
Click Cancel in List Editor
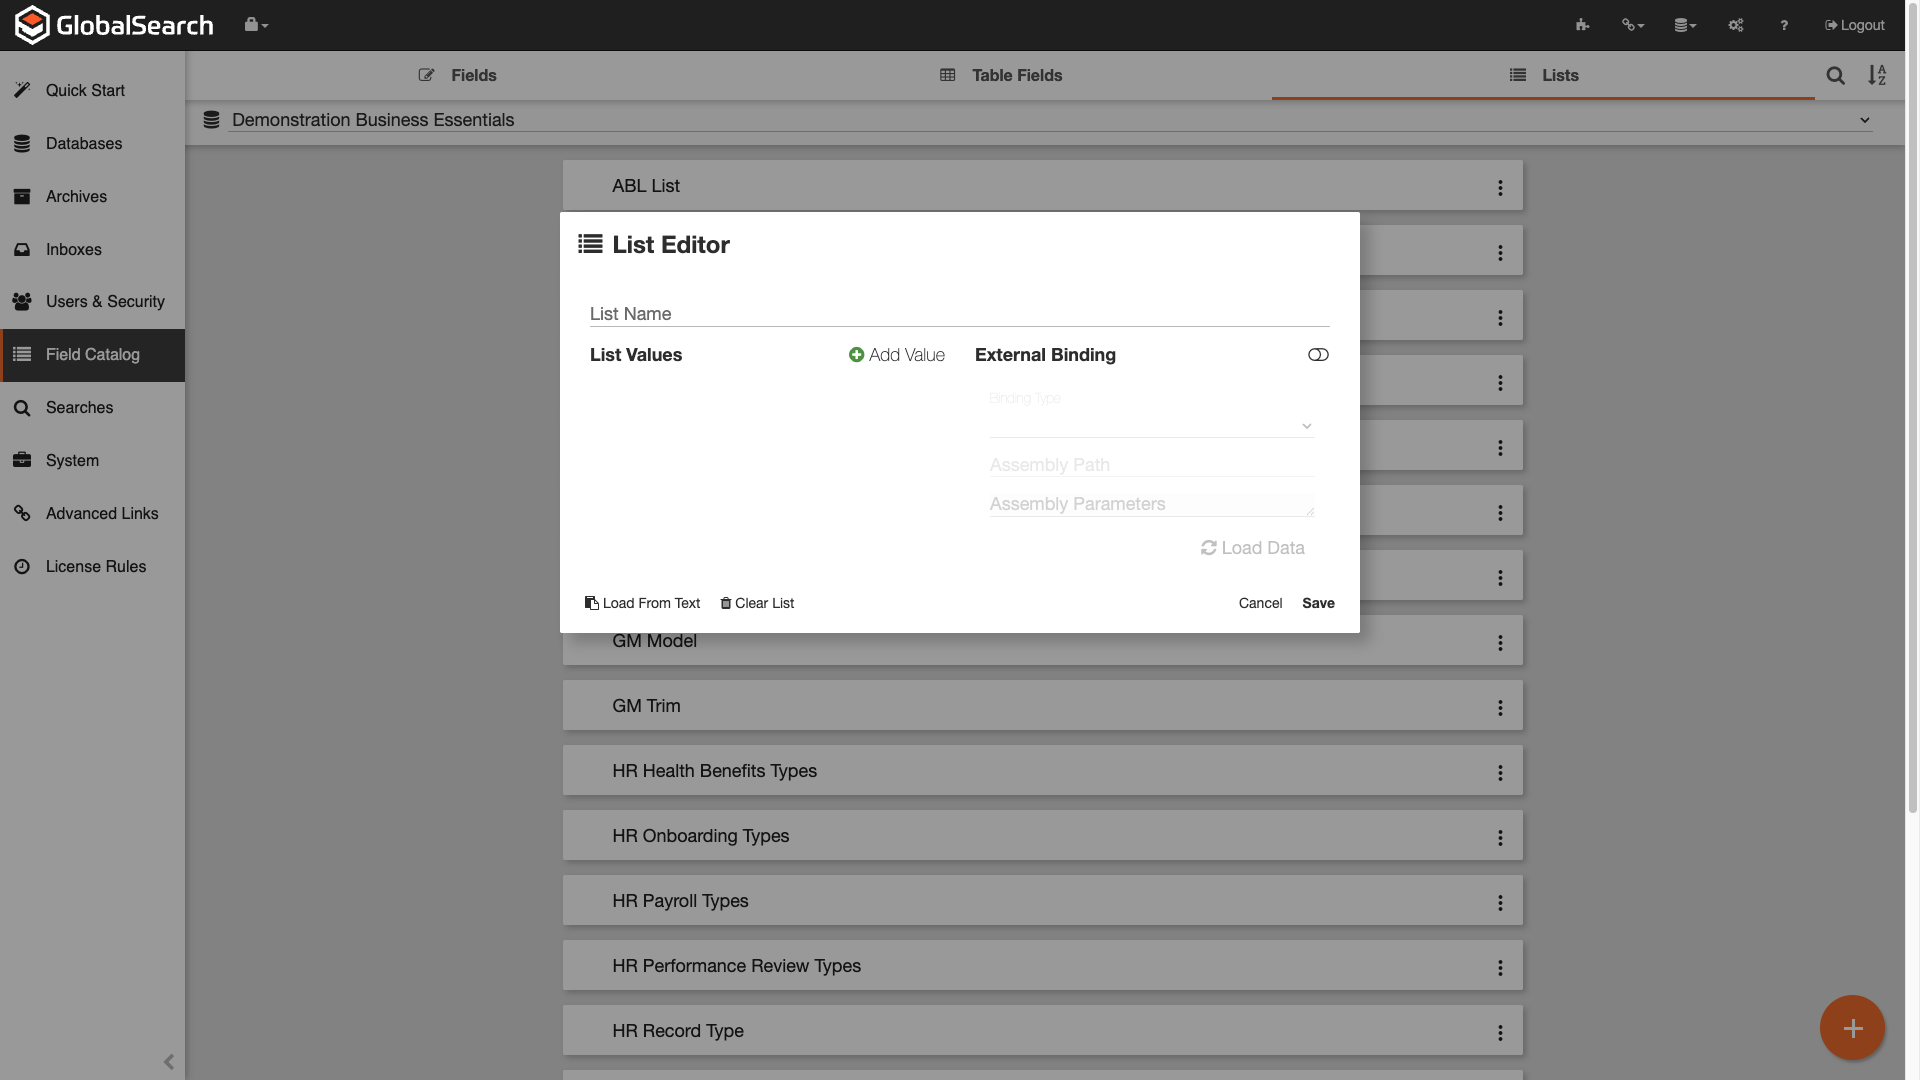(x=1260, y=603)
